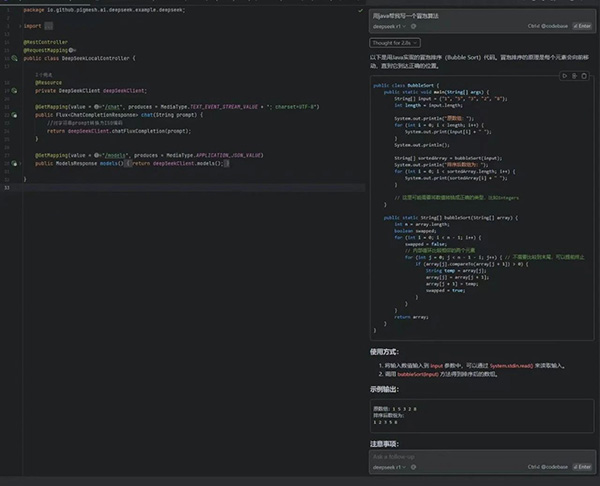
Task: Open the deepseek r1 dropdown in follow-up box
Action: click(389, 467)
